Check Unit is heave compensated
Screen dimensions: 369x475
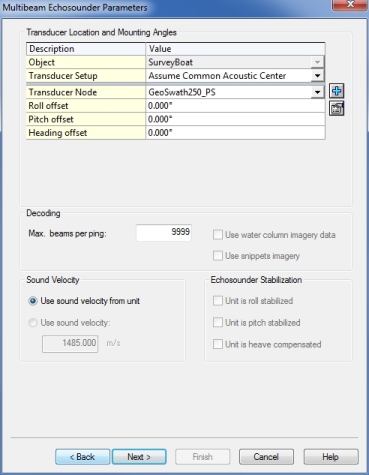[218, 344]
